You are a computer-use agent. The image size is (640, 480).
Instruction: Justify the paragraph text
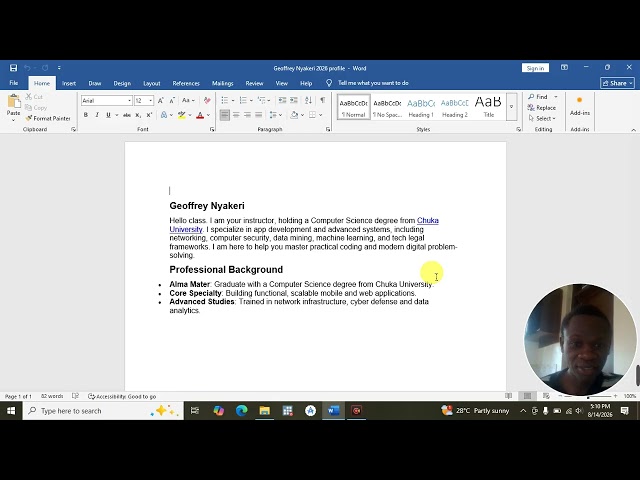(258, 115)
